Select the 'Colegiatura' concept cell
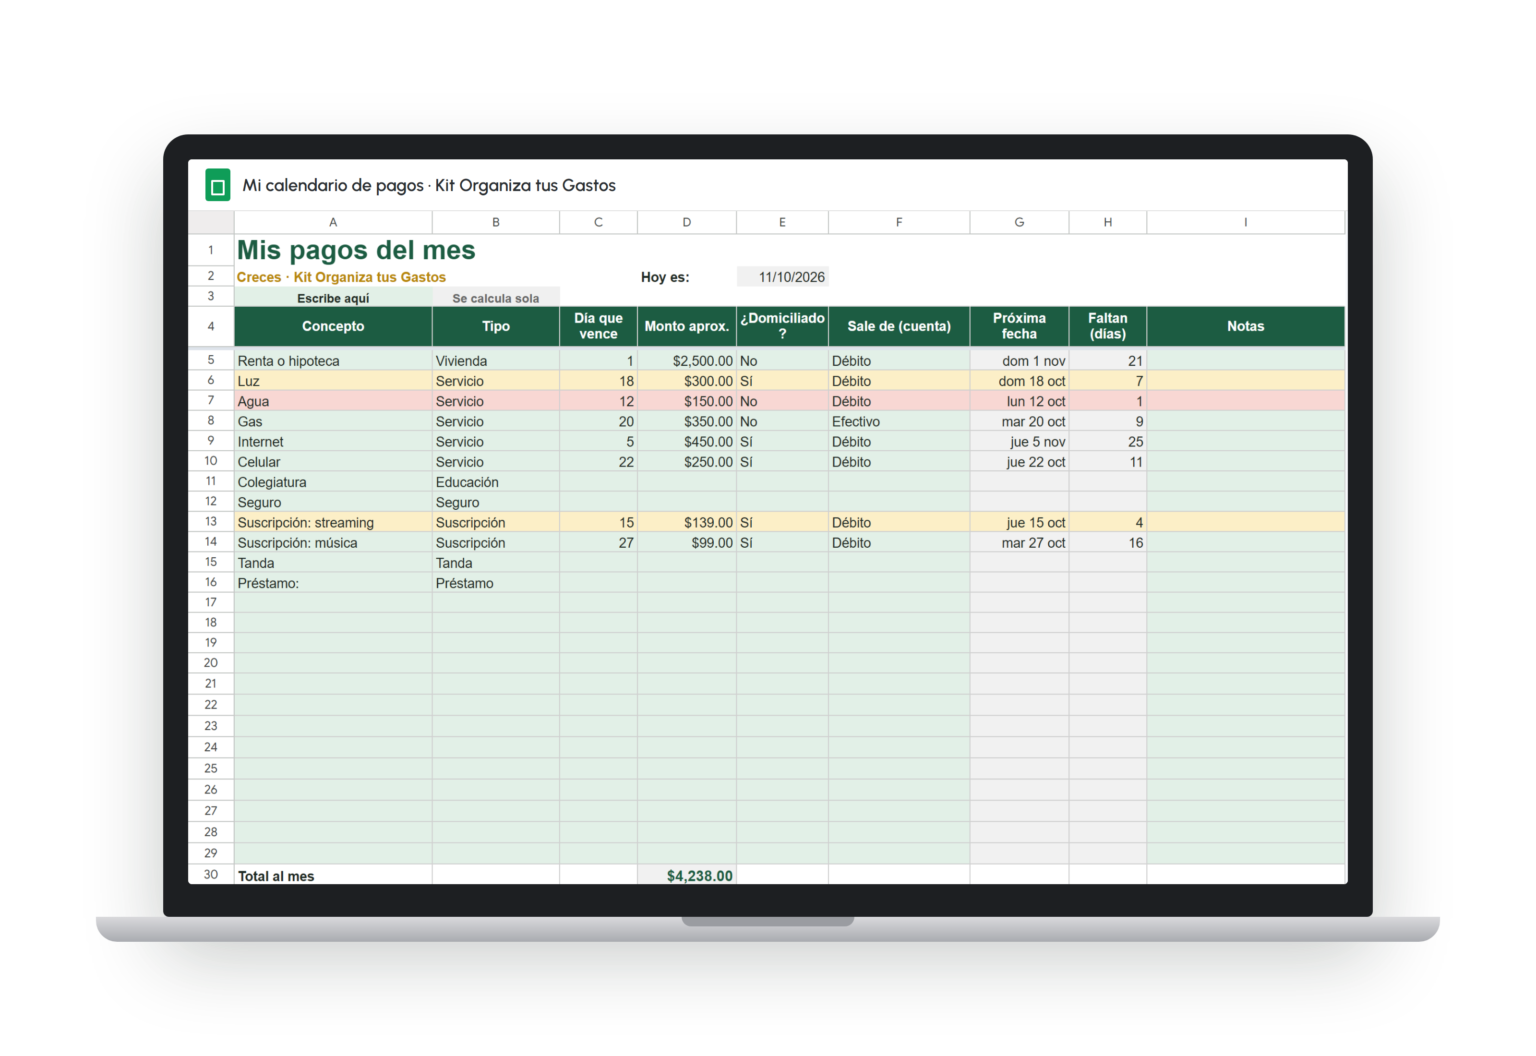 [333, 482]
